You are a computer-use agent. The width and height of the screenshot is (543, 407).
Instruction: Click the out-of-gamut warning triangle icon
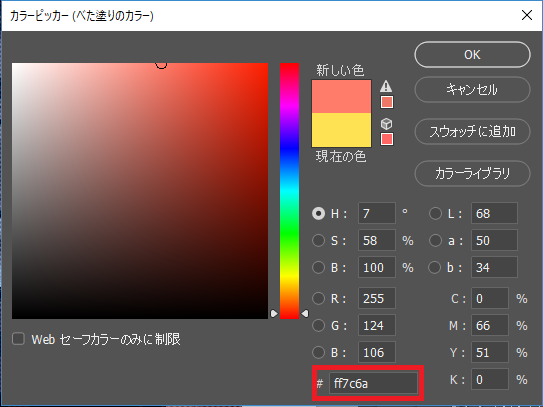pos(386,86)
